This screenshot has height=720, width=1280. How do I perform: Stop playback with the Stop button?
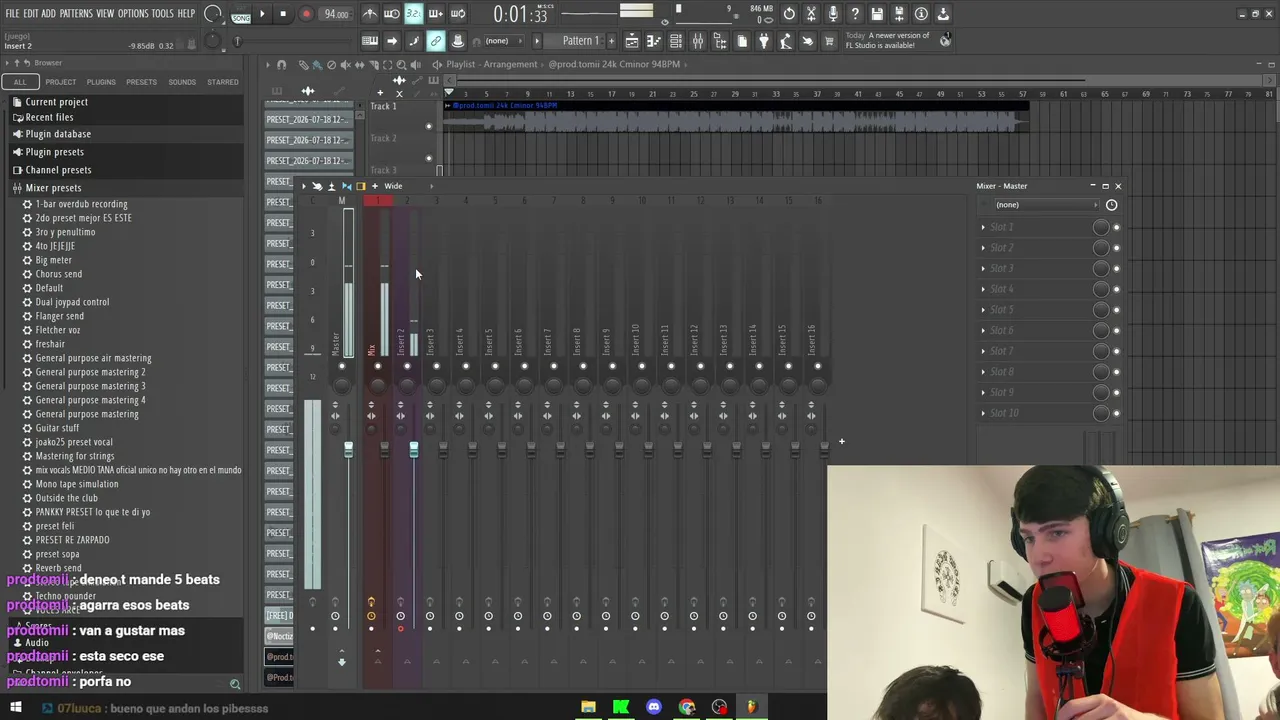(283, 14)
